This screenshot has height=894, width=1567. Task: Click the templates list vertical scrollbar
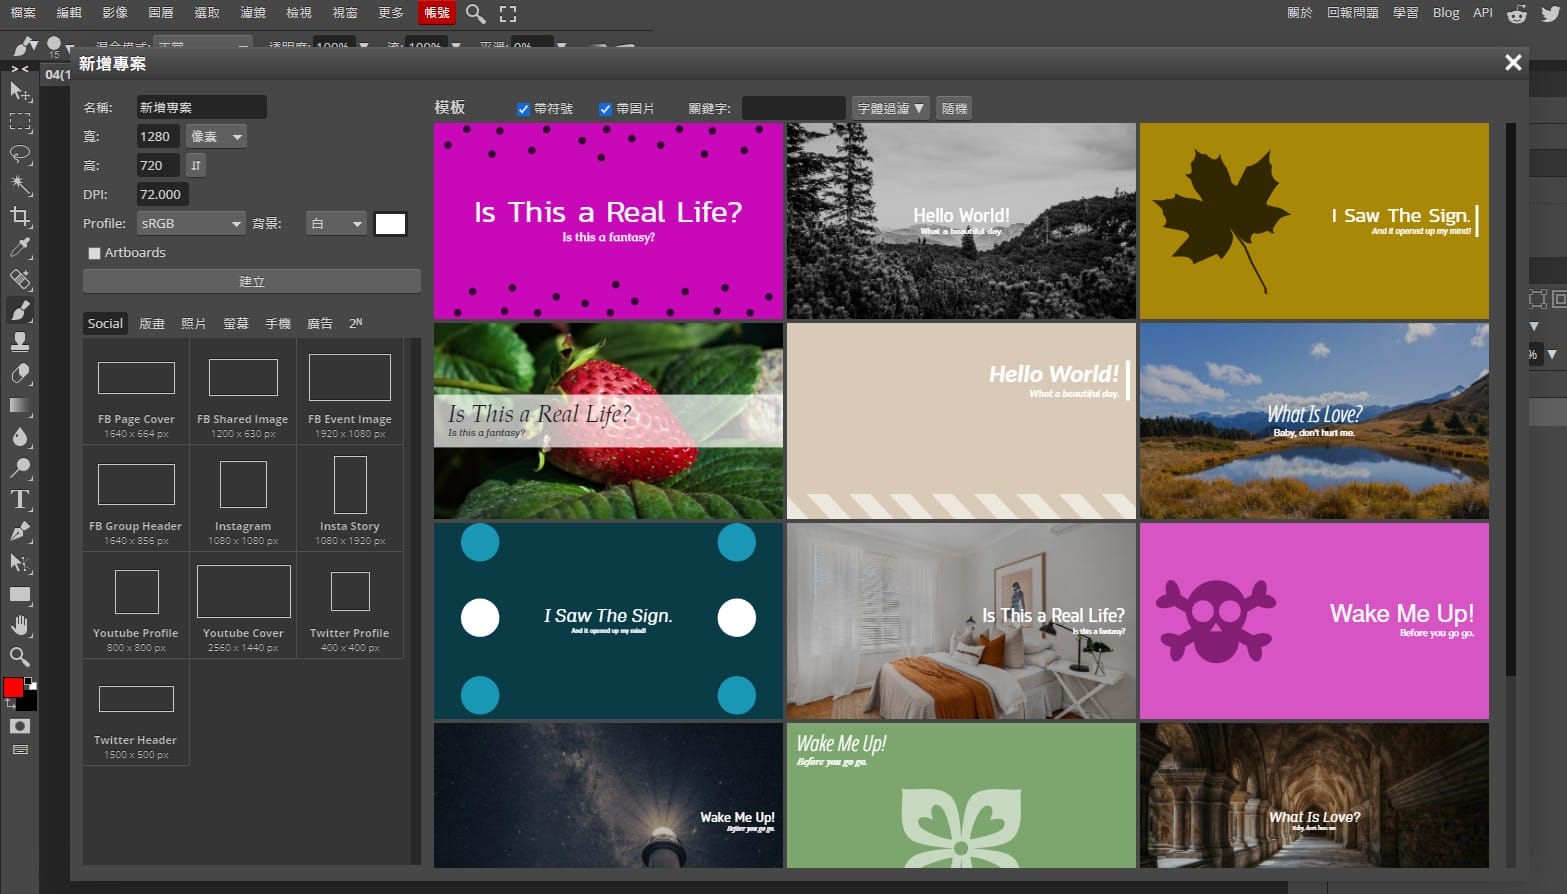tap(1511, 400)
